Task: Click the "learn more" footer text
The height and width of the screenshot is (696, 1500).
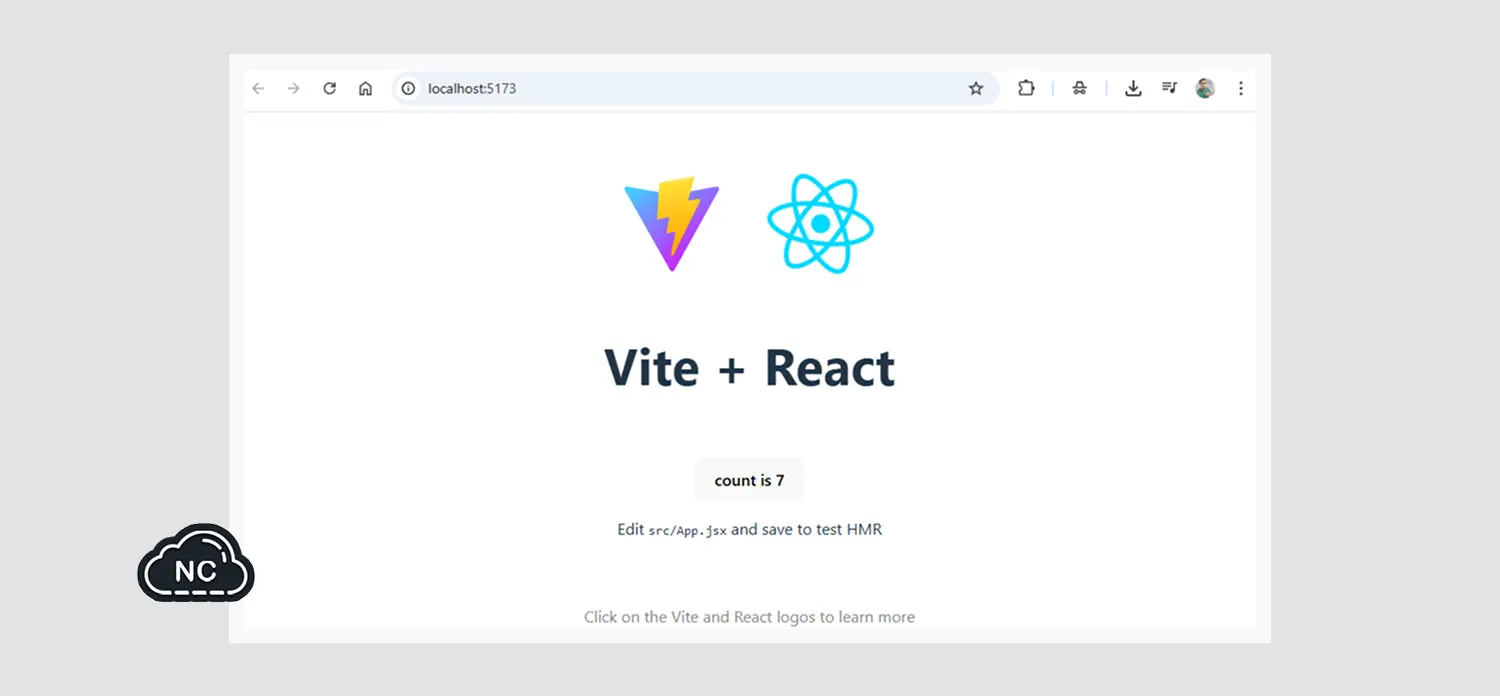Action: (876, 617)
